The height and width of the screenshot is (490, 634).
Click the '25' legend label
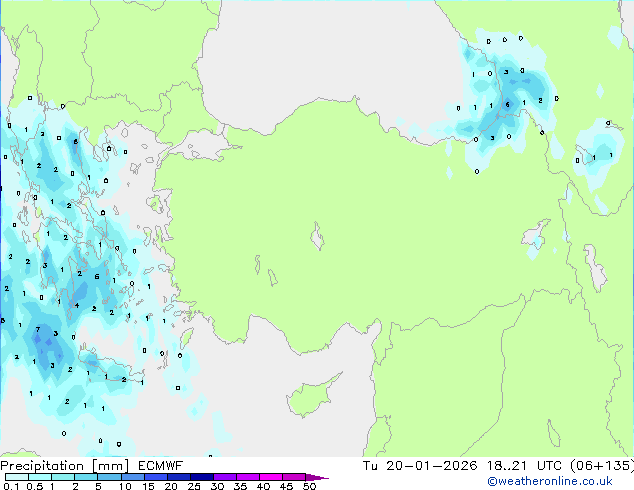point(194,486)
